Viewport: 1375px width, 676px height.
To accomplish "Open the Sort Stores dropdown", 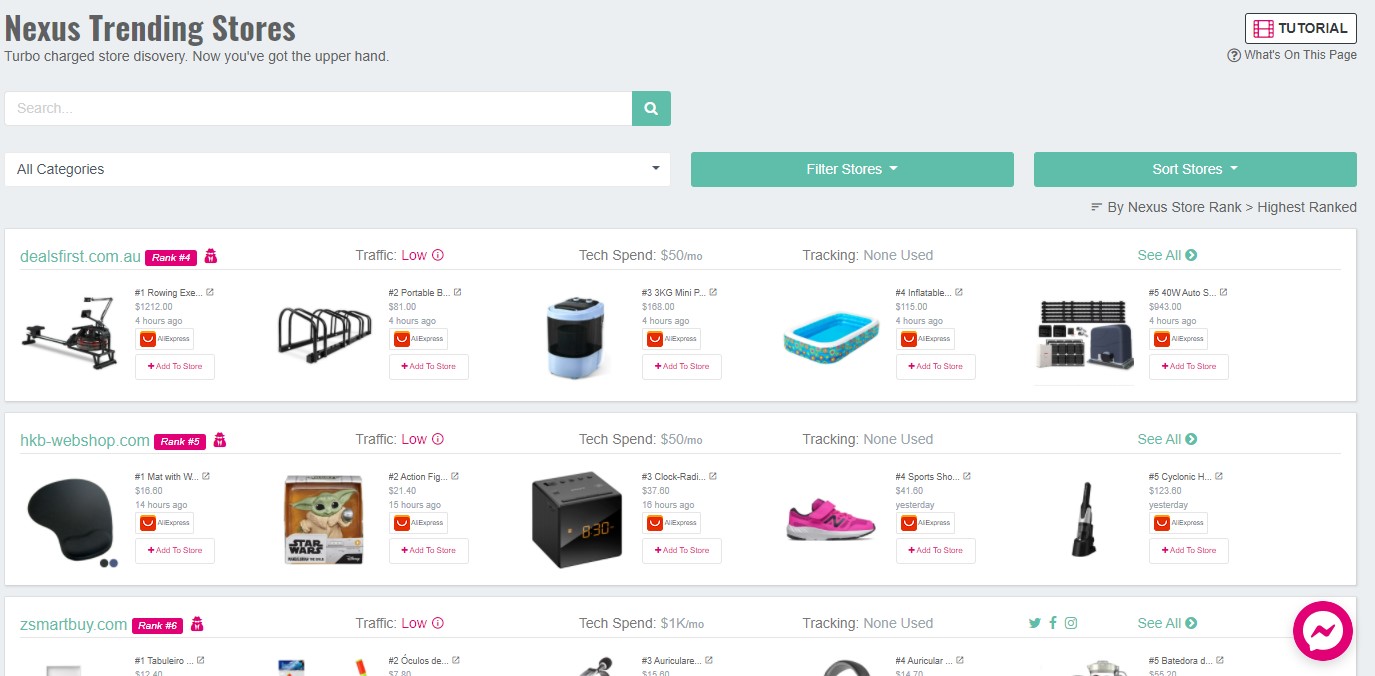I will 1194,168.
